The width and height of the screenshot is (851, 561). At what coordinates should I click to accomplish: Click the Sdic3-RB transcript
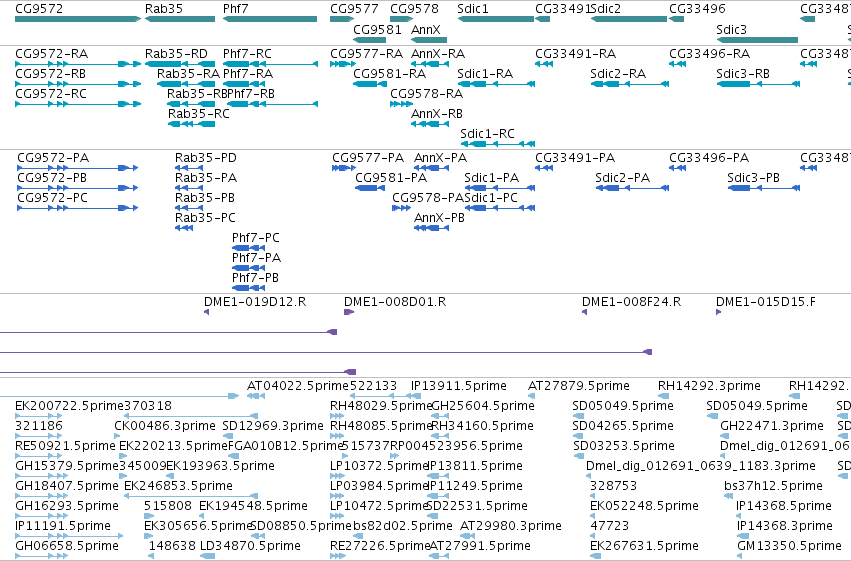(758, 84)
